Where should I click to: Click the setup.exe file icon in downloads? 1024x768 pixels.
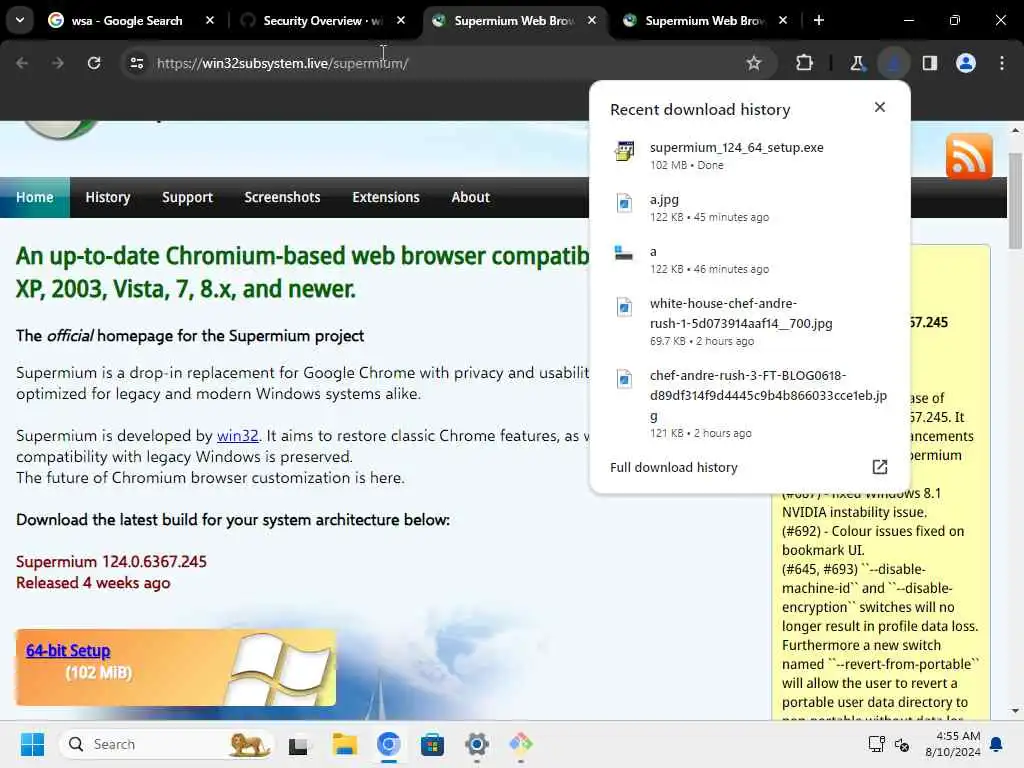[624, 151]
